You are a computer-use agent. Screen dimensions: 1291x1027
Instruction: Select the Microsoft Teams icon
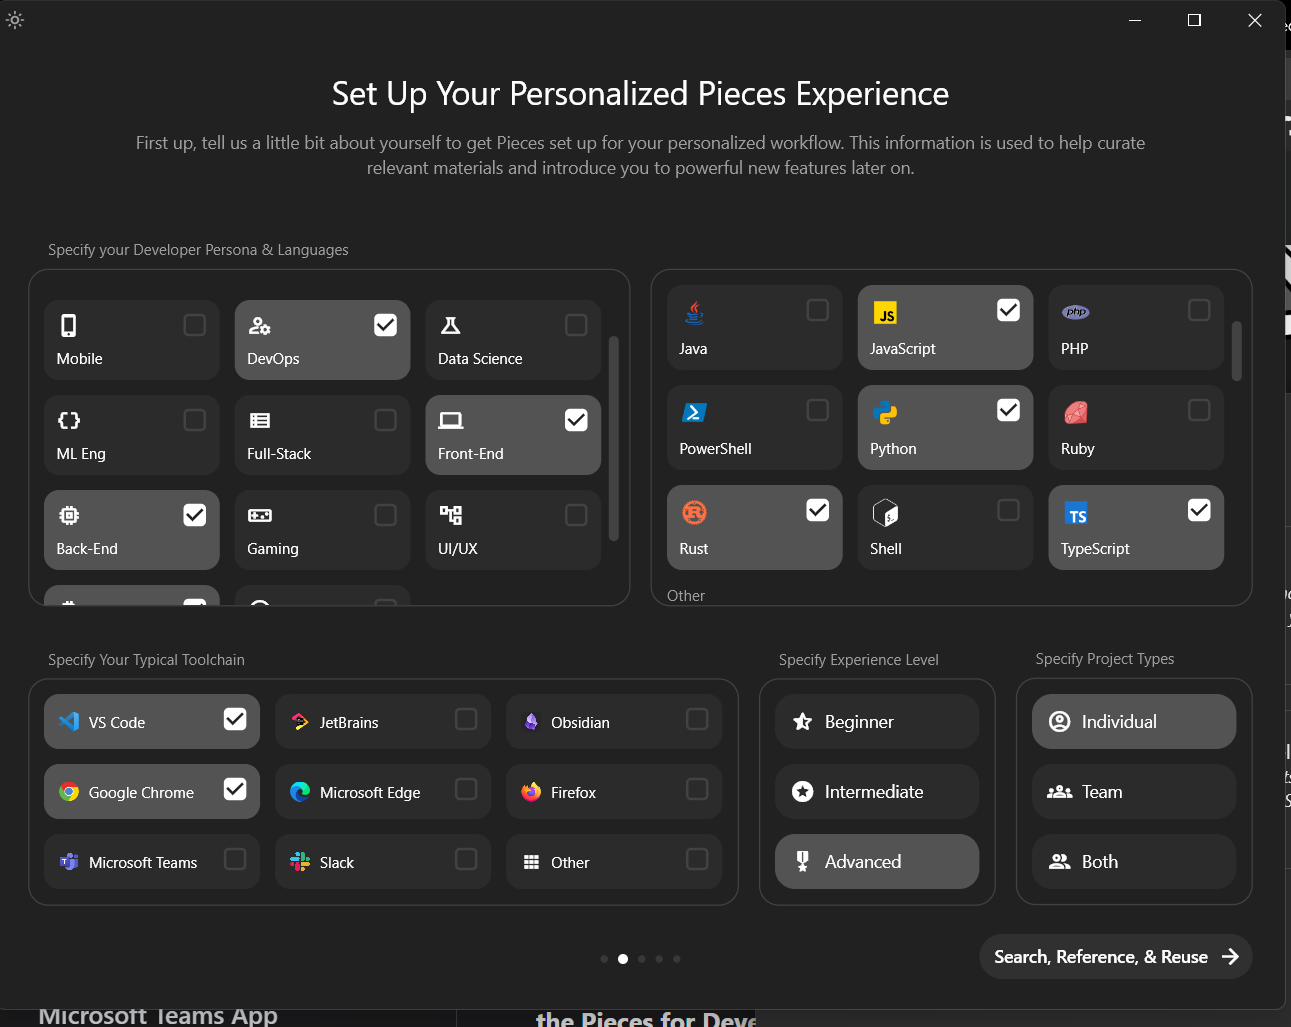(69, 861)
